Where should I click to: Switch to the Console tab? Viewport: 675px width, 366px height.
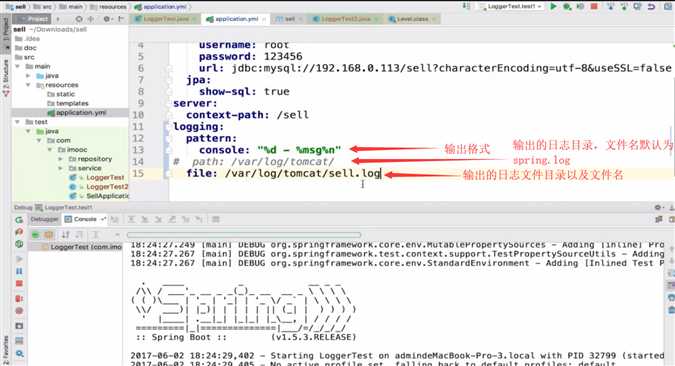(84, 219)
